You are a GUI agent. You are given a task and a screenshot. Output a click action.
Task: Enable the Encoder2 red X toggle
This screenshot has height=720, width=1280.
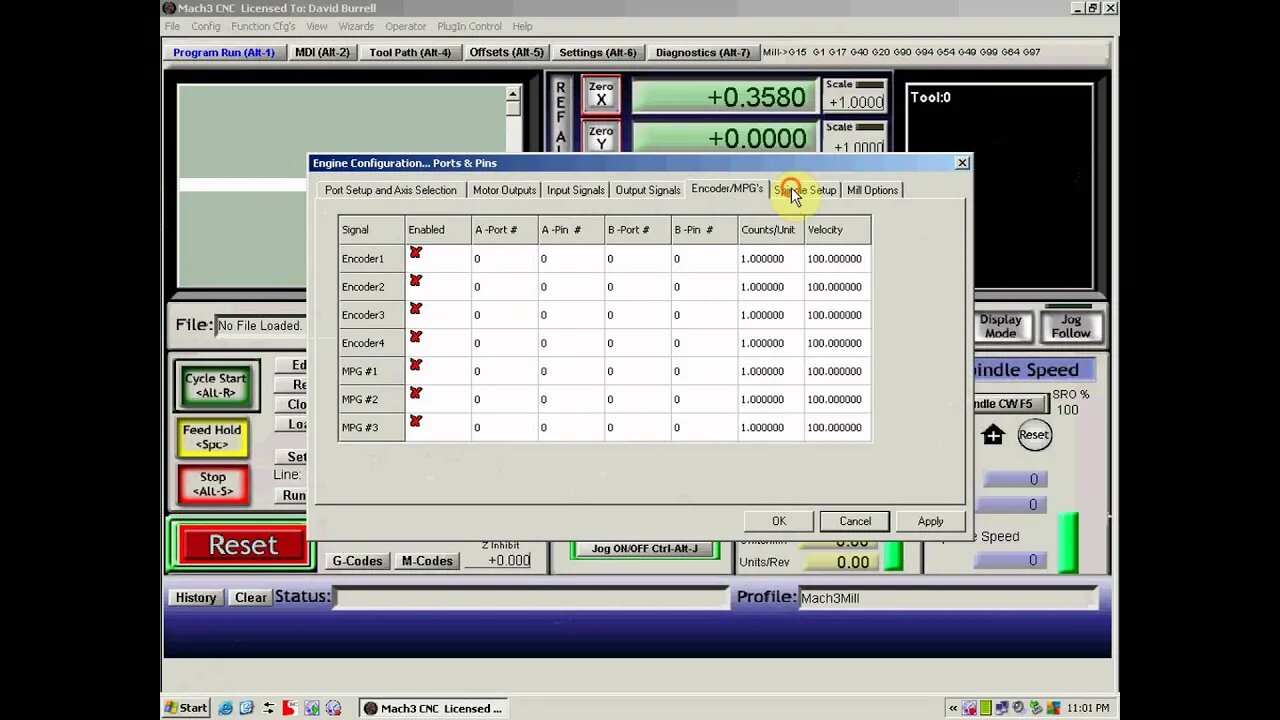coord(416,281)
